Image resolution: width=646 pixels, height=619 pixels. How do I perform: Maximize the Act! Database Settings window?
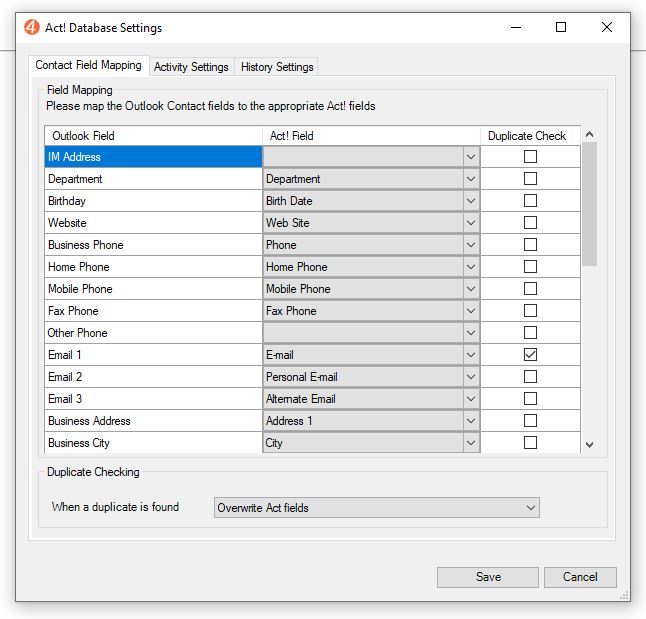pos(561,27)
